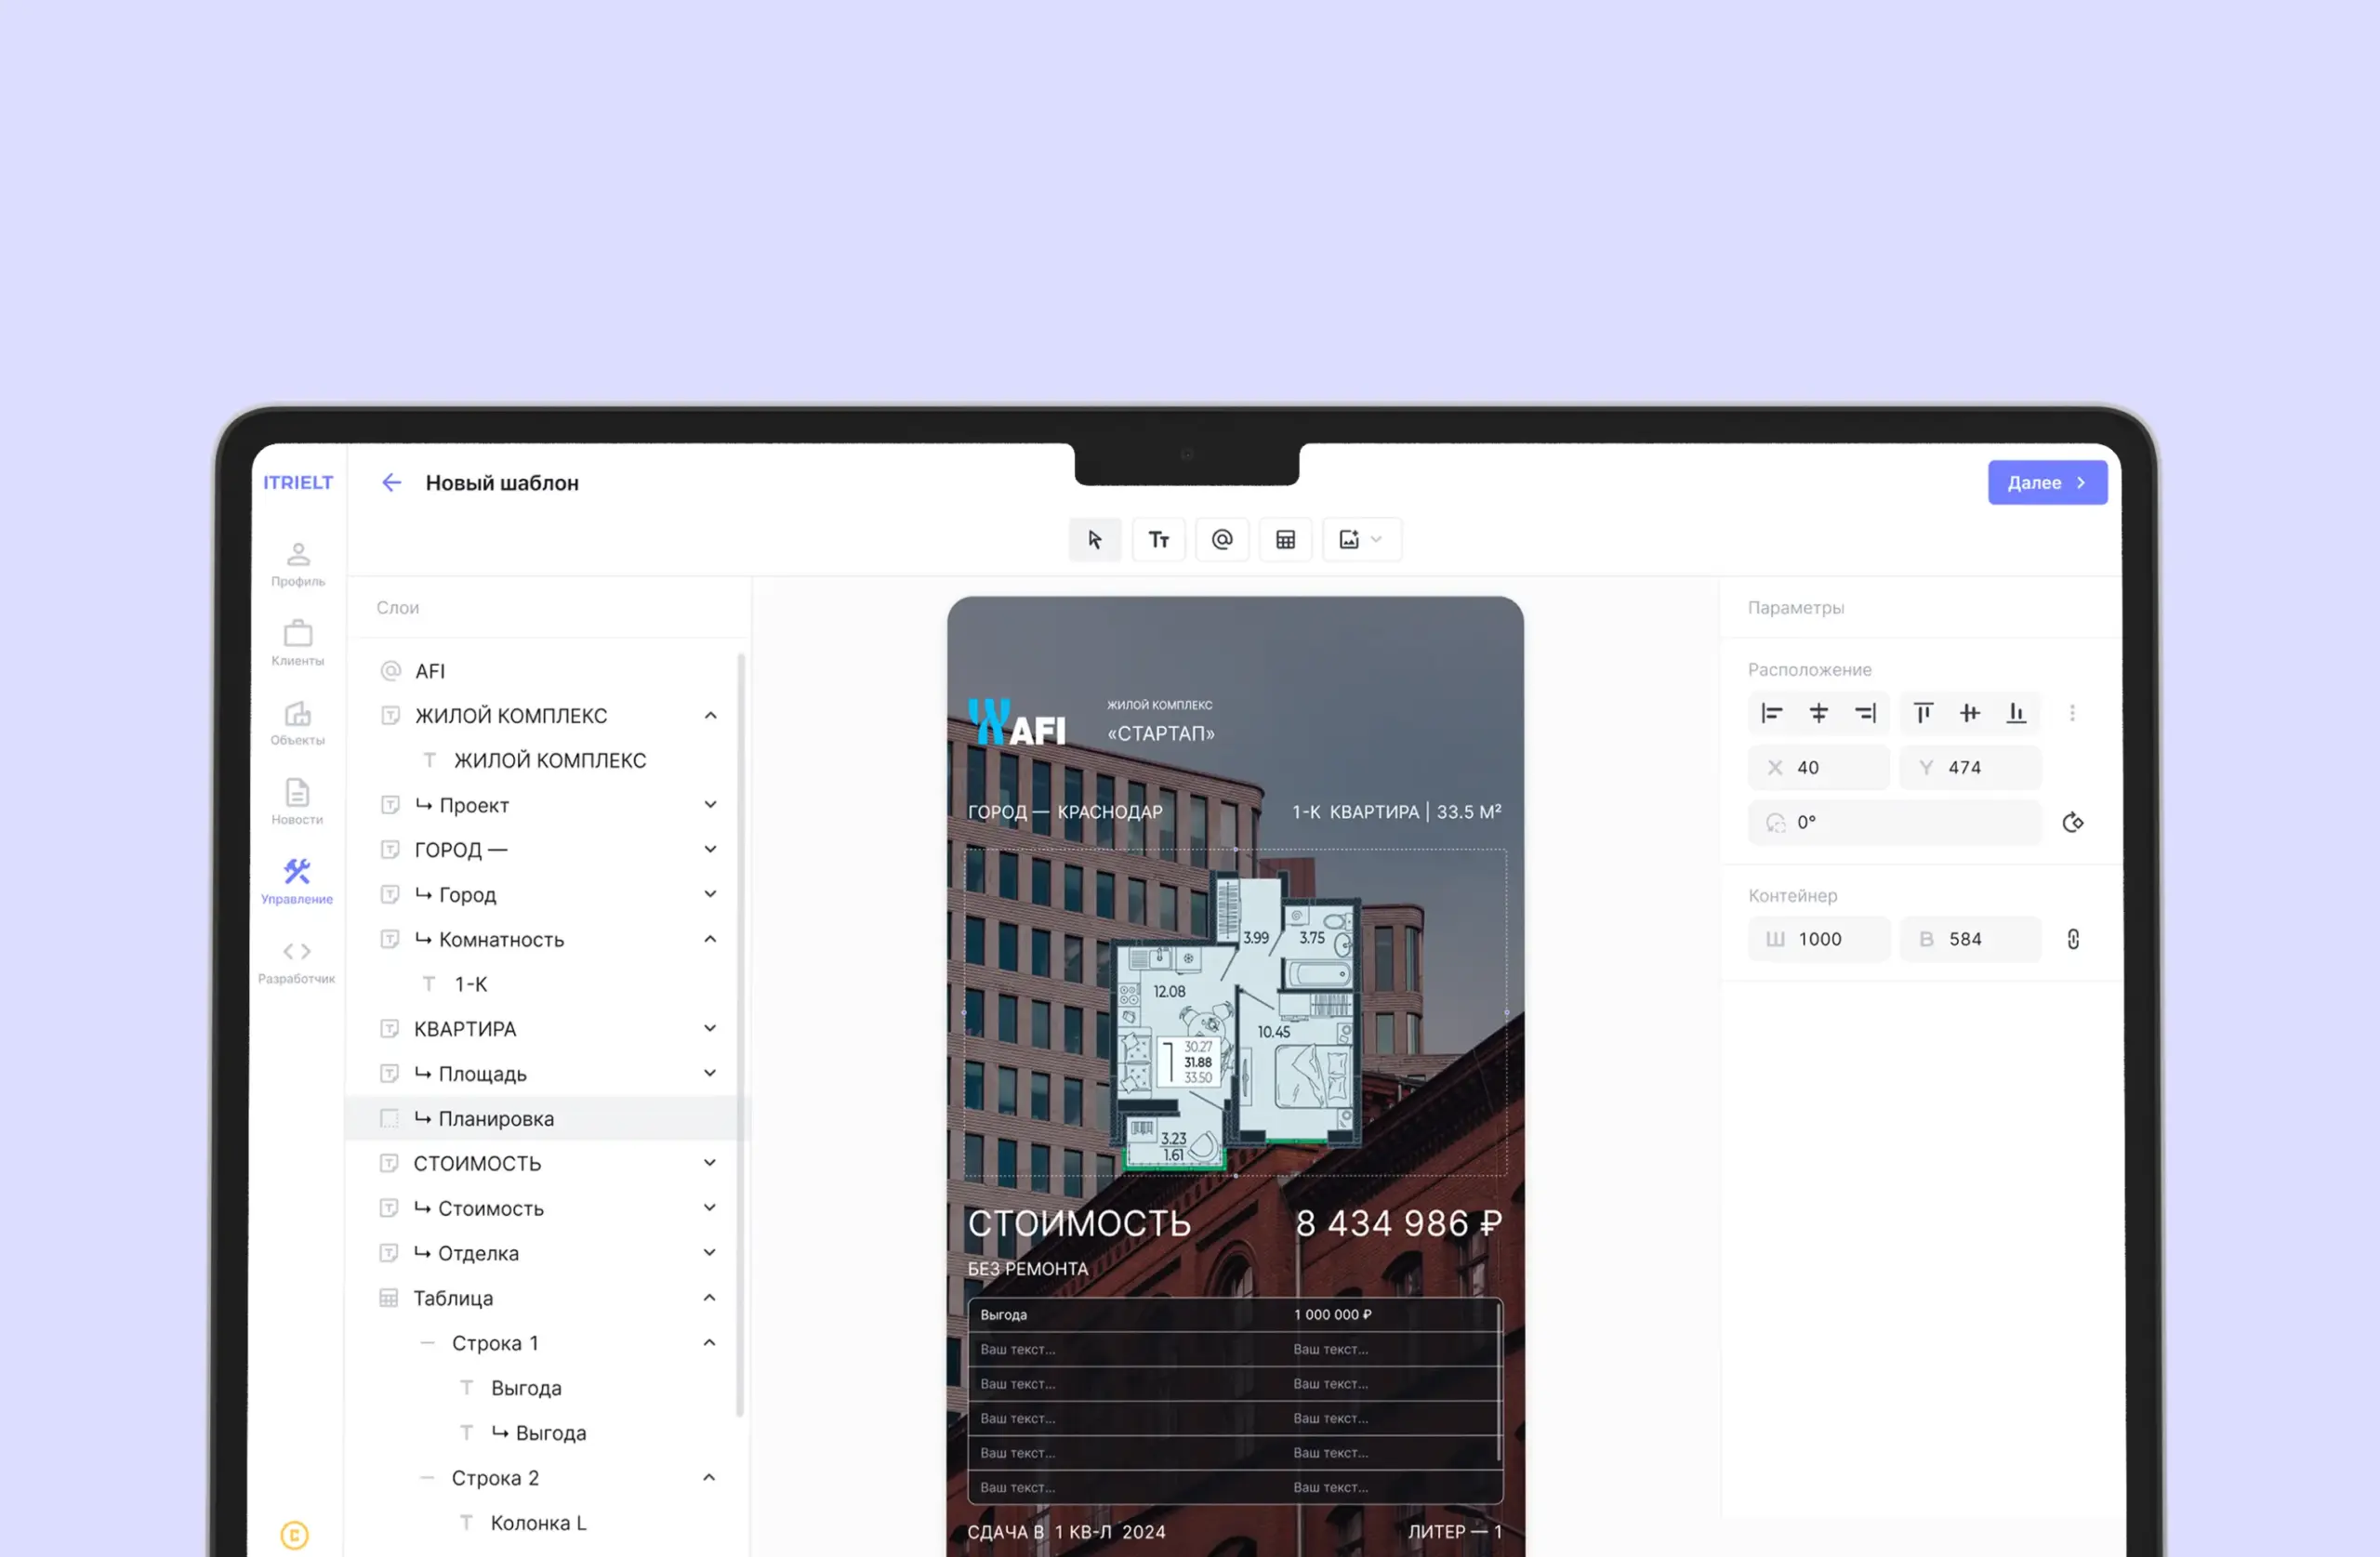Open the Новости sidebar section
Screen dimensions: 2380x1557
coord(298,802)
